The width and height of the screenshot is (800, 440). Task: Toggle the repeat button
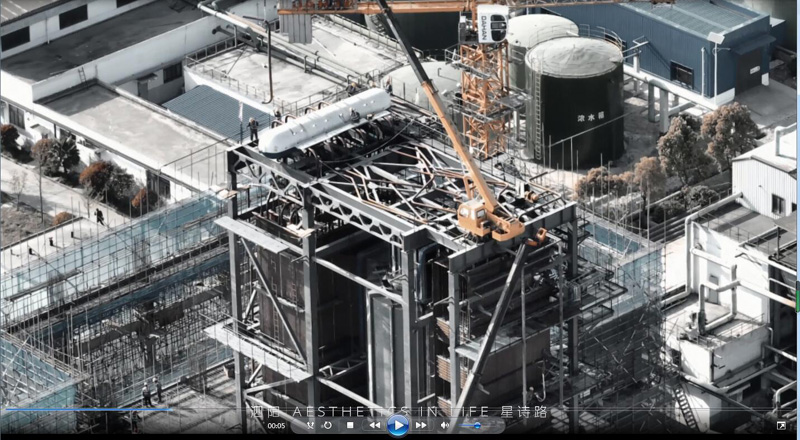click(327, 425)
